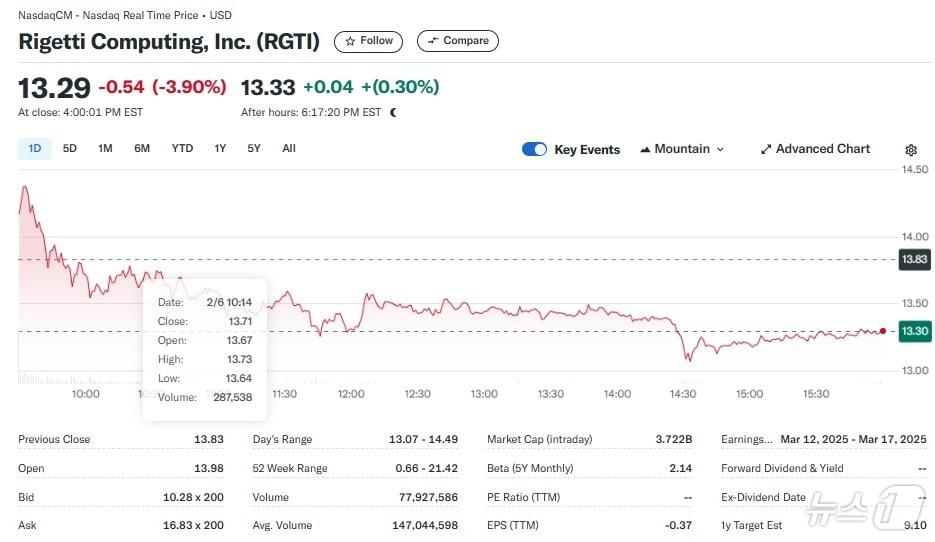The height and width of the screenshot is (542, 935).
Task: Click the Rigetti Computing, Inc. (RGTI) title
Action: pos(169,42)
